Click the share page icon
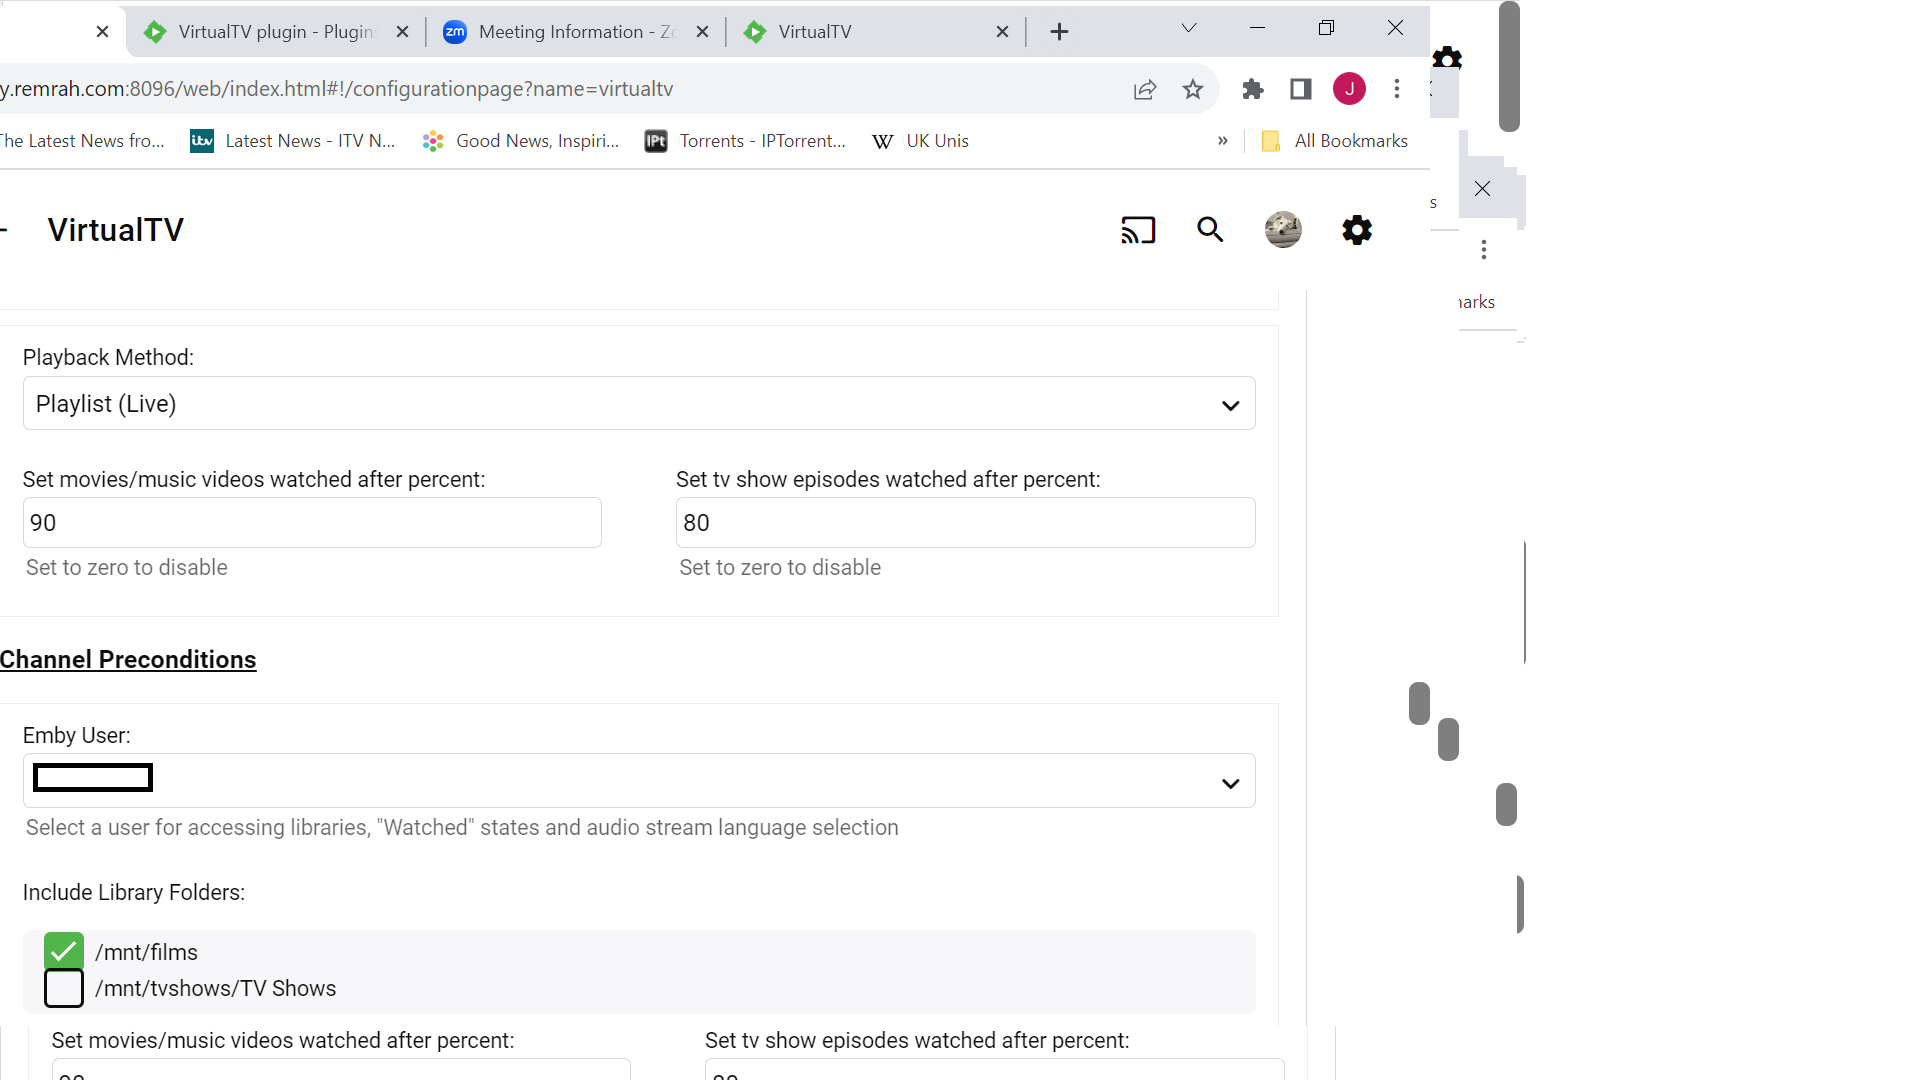This screenshot has width=1920, height=1080. click(x=1145, y=89)
